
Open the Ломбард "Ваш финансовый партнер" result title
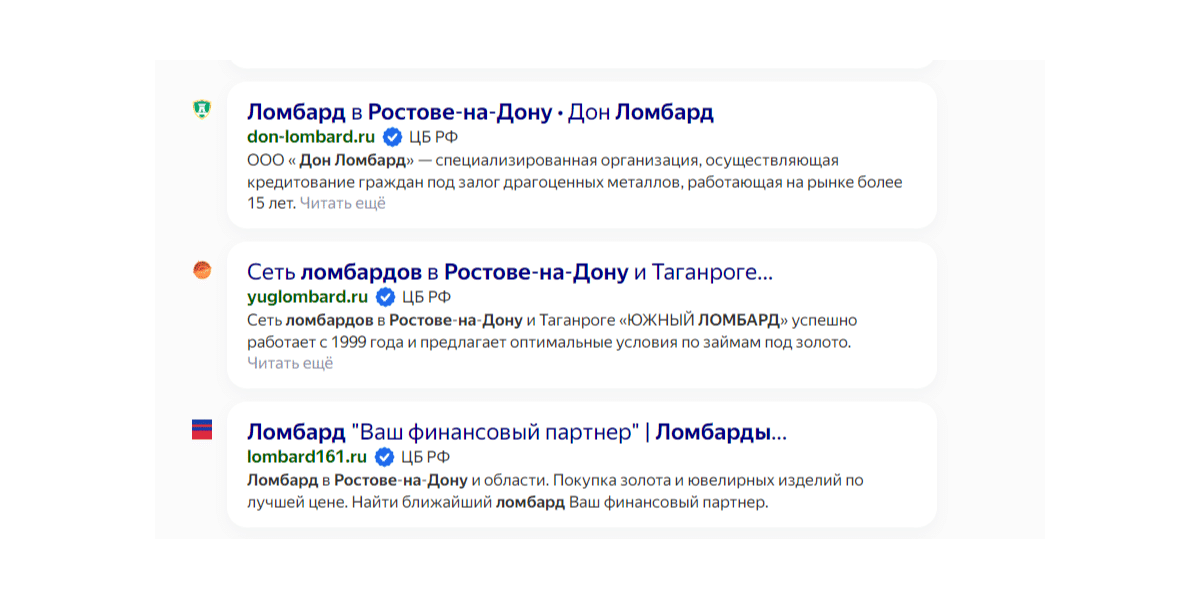coord(516,432)
